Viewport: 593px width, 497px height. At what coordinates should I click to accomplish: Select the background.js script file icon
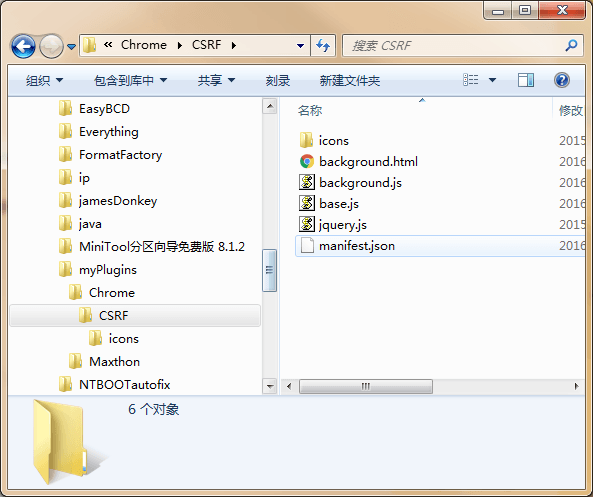tap(307, 182)
